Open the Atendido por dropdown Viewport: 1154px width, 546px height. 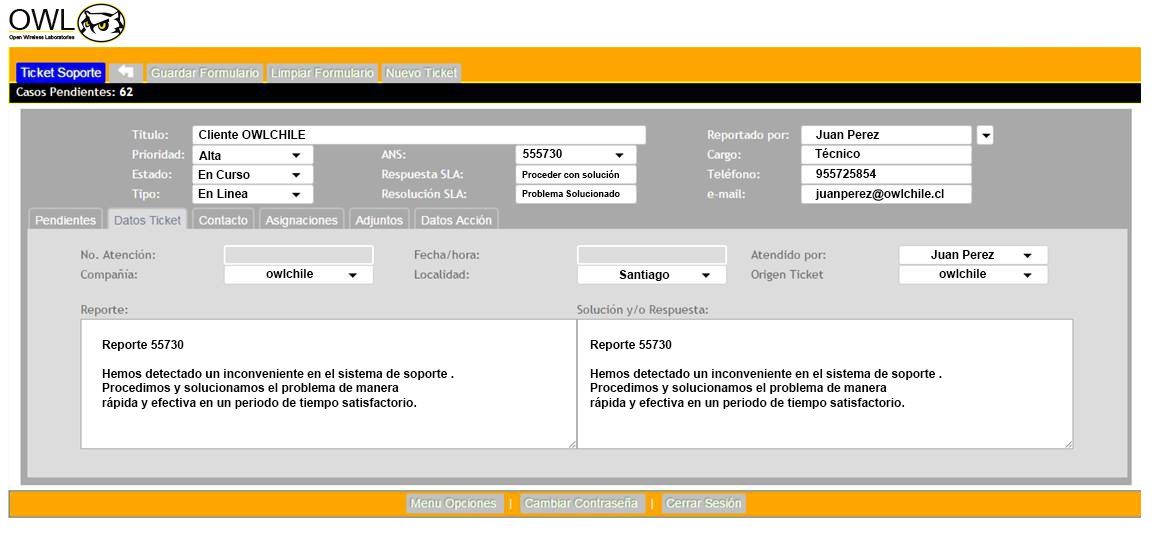pyautogui.click(x=973, y=255)
